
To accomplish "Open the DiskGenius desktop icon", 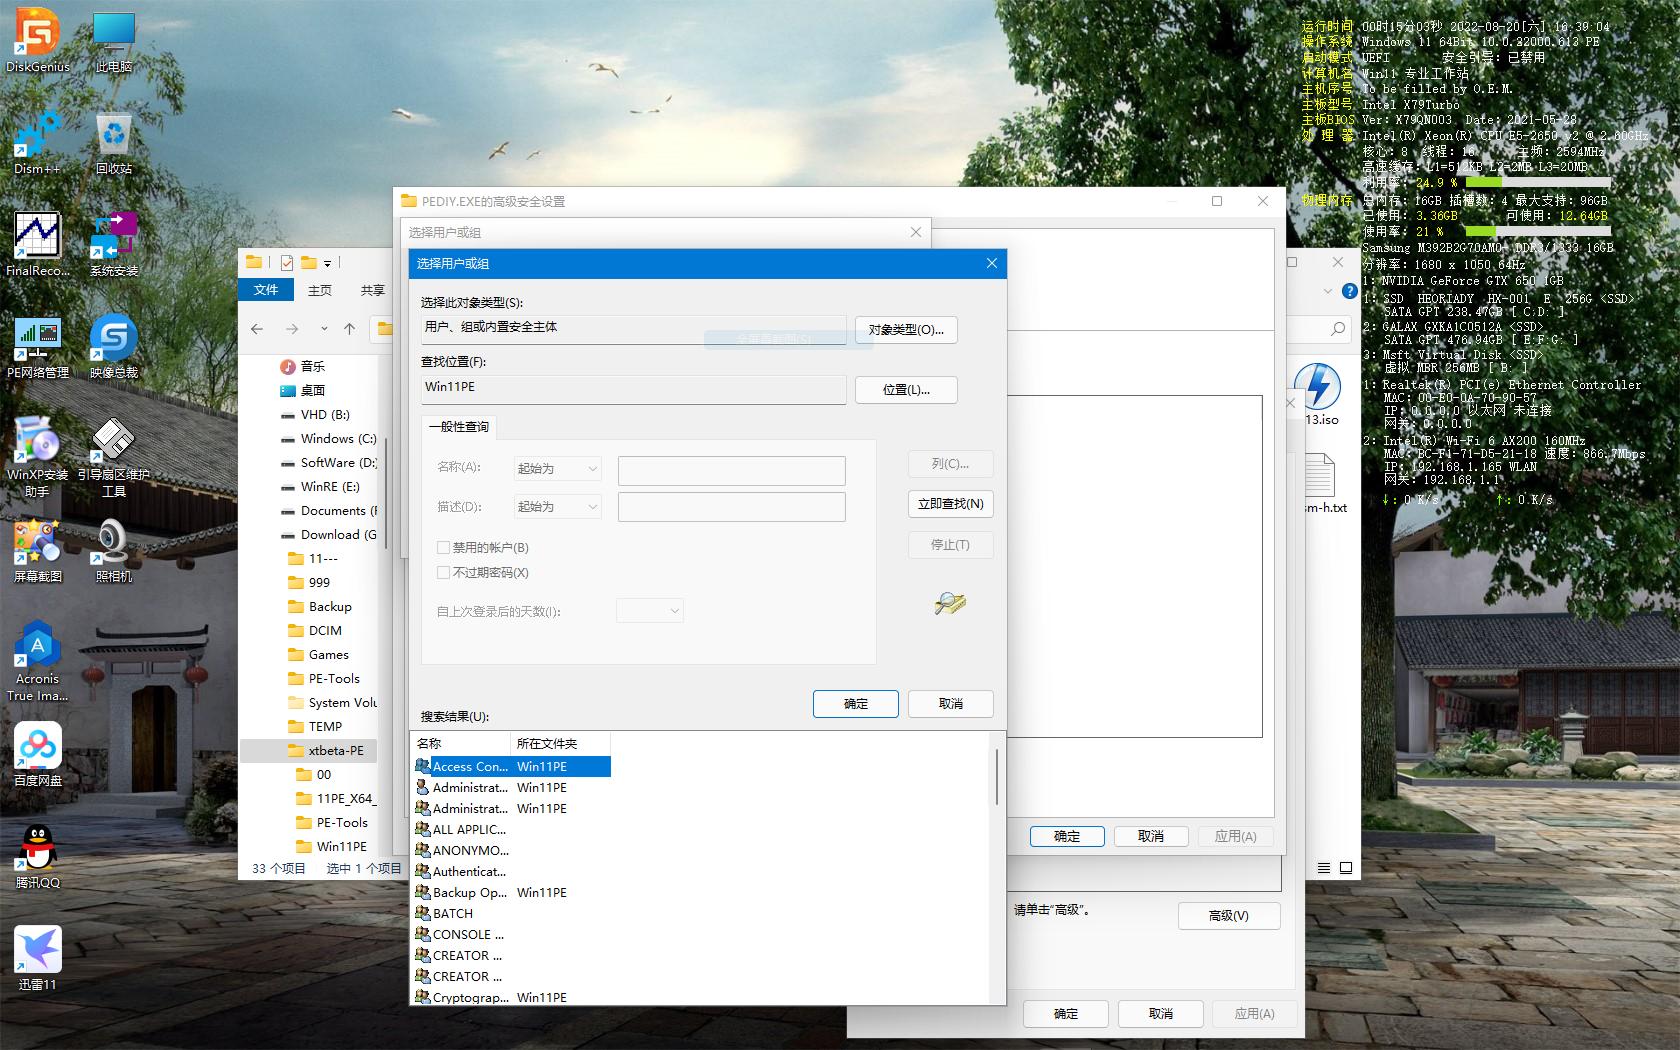I will [38, 40].
